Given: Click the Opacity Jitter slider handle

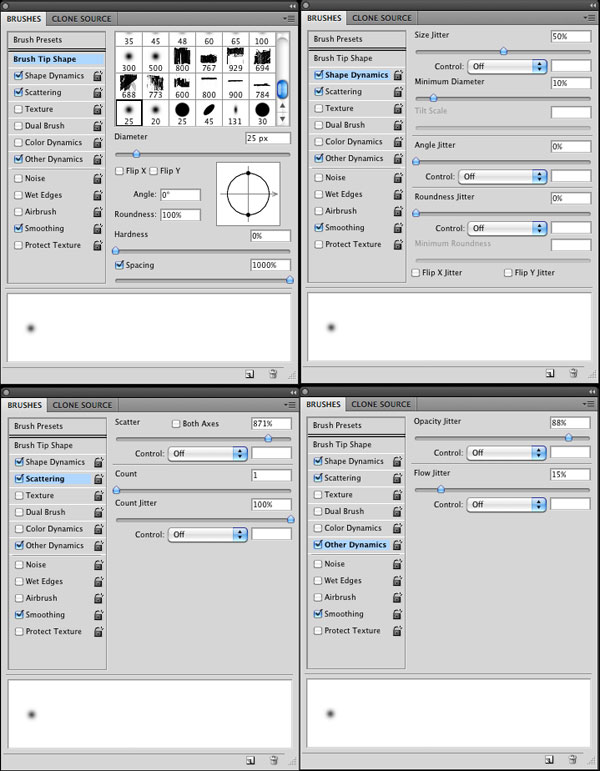Looking at the screenshot, I should click(x=569, y=437).
